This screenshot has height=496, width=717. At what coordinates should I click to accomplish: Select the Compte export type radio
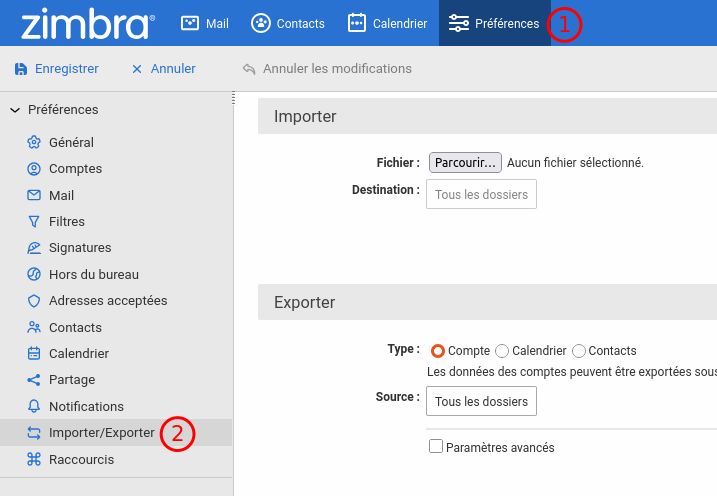tap(437, 351)
